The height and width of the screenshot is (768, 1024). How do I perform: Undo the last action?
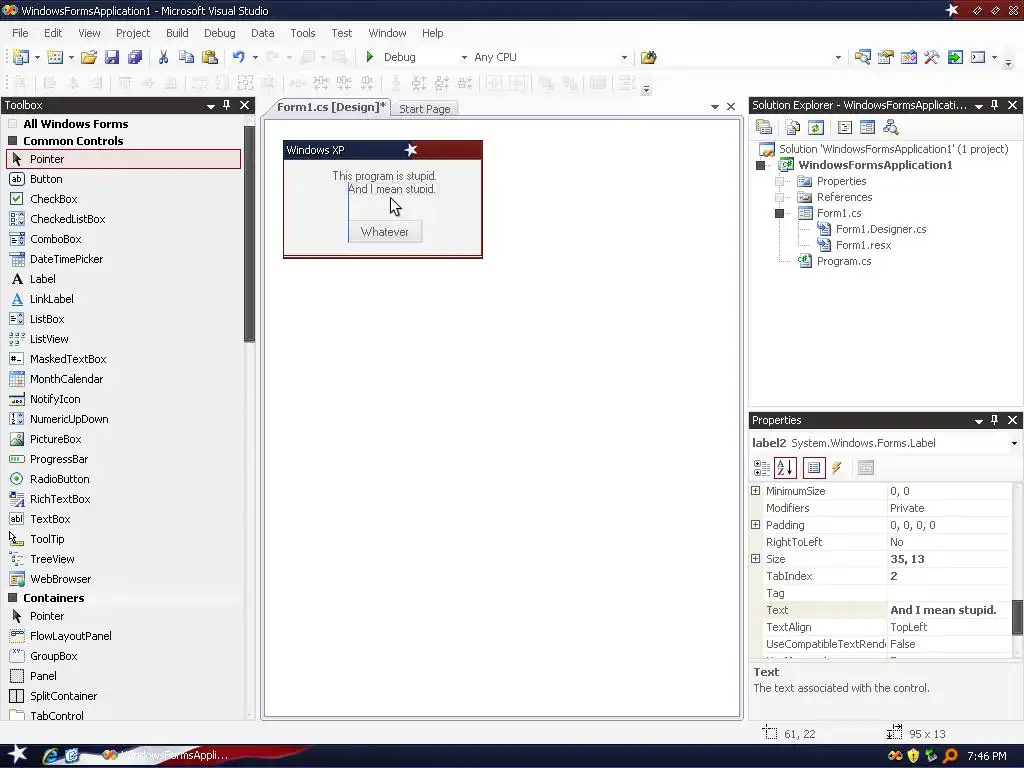pos(238,57)
